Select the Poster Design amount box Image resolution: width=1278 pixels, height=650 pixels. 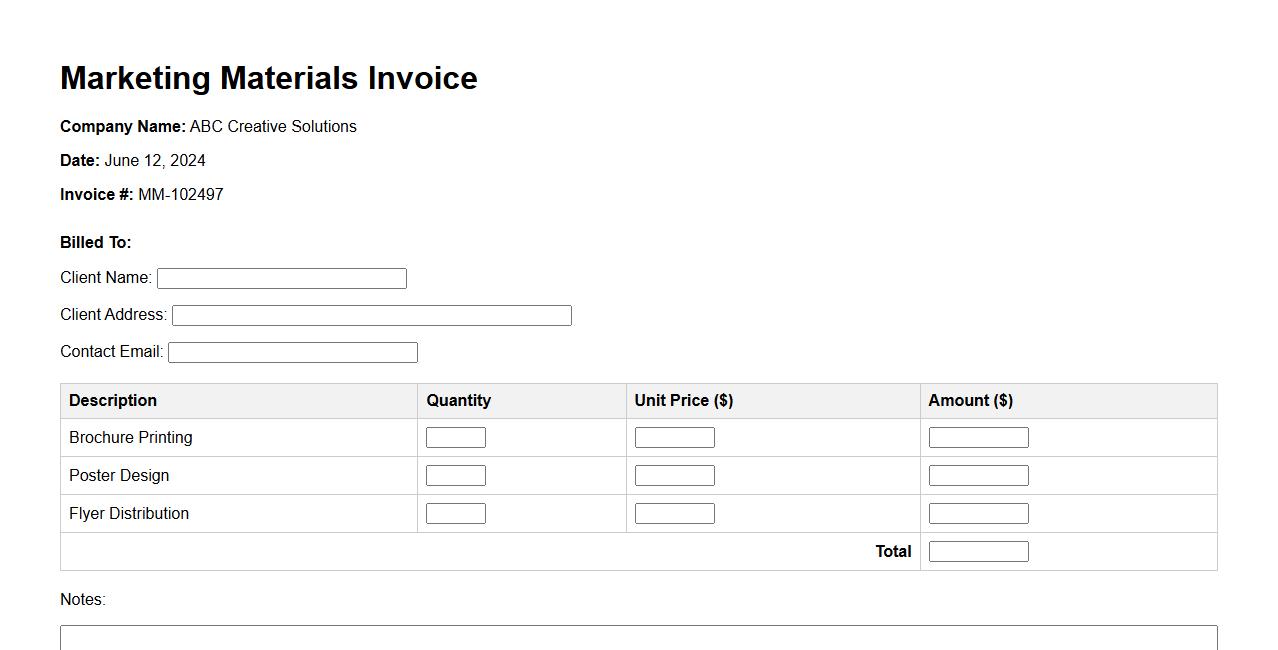click(978, 476)
